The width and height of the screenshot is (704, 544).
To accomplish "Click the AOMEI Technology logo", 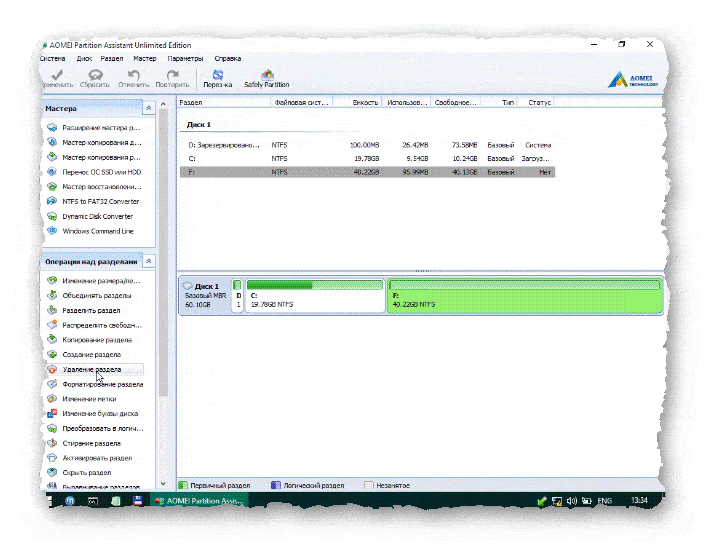I will point(633,79).
